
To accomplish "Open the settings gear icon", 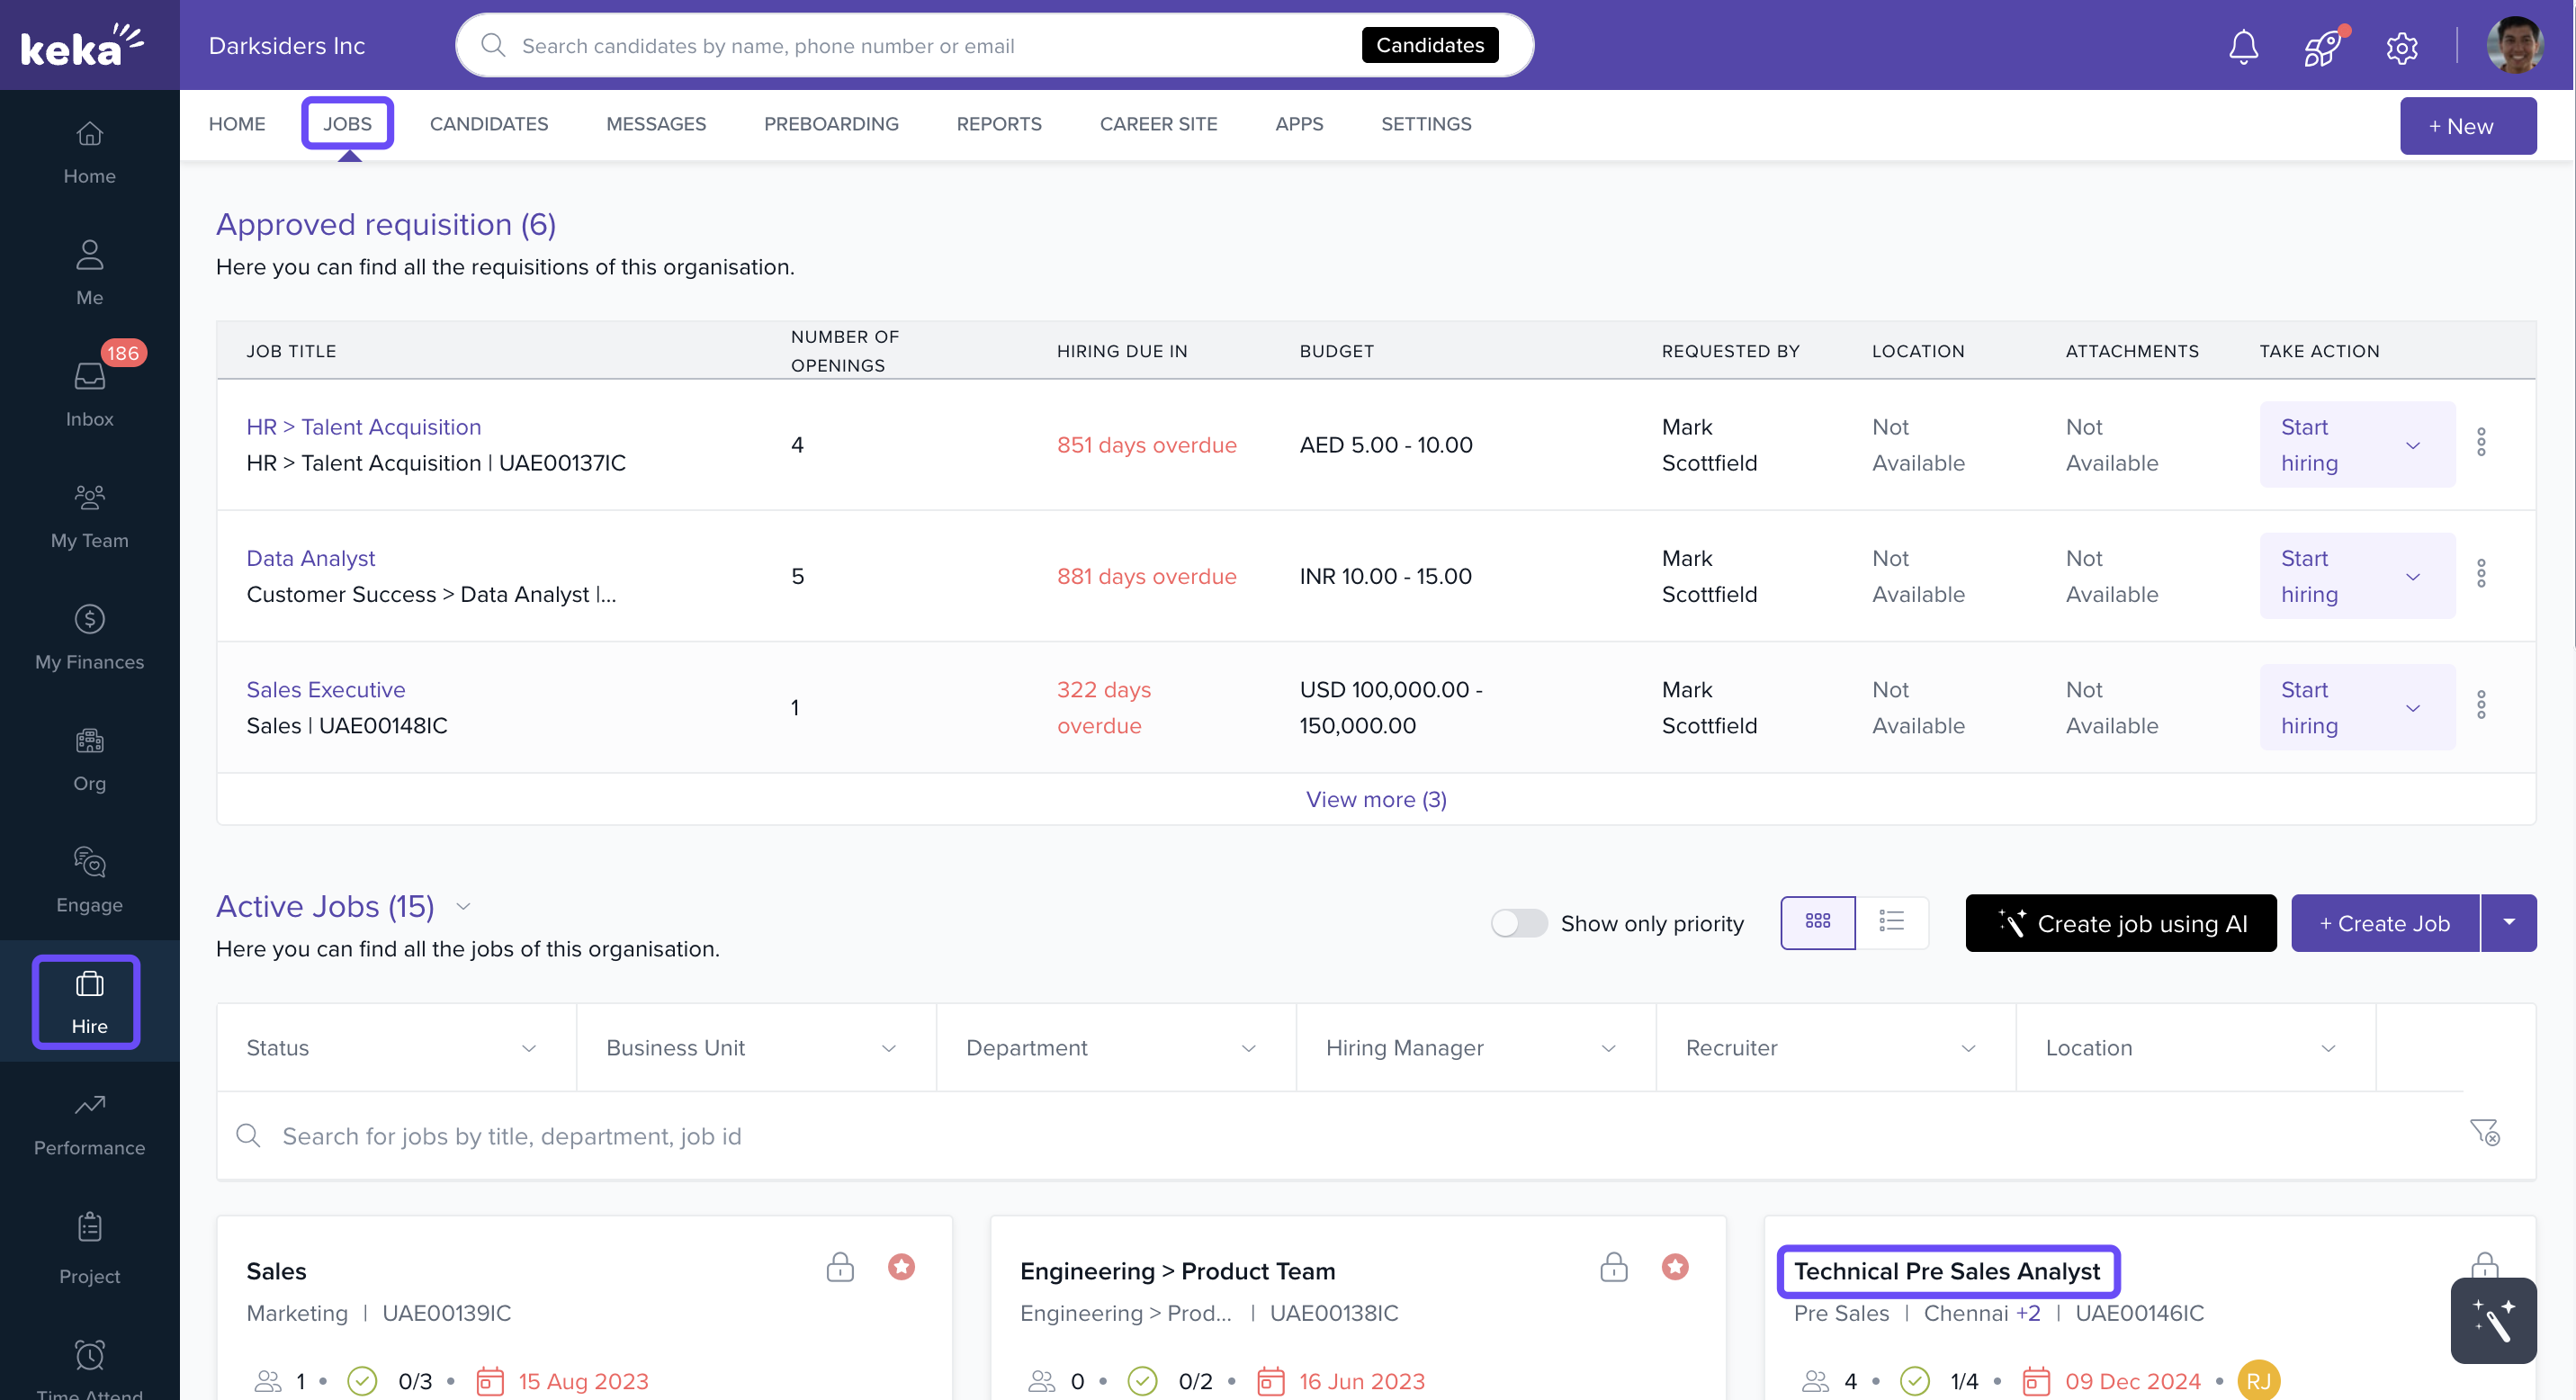I will coord(2401,47).
